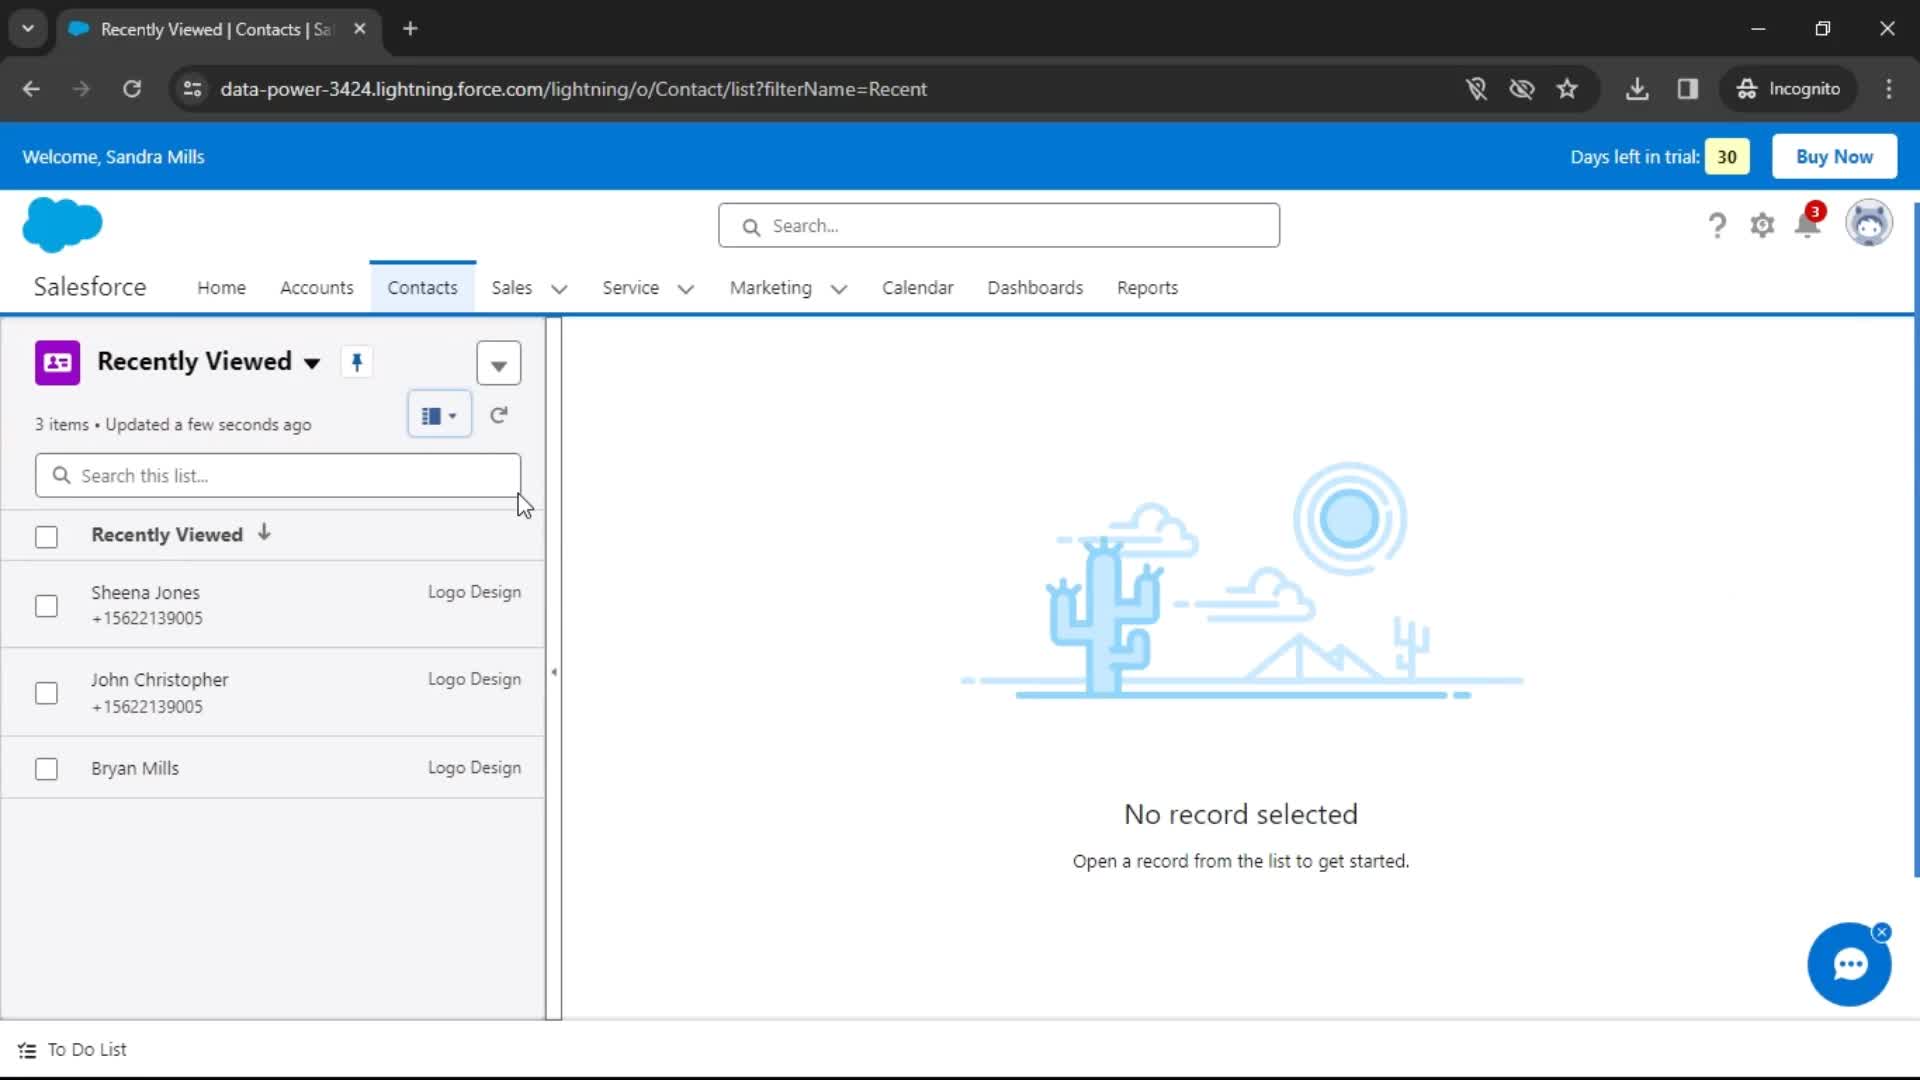Click the tracking protection icon in address bar
Viewport: 1920px width, 1080px height.
(1476, 89)
